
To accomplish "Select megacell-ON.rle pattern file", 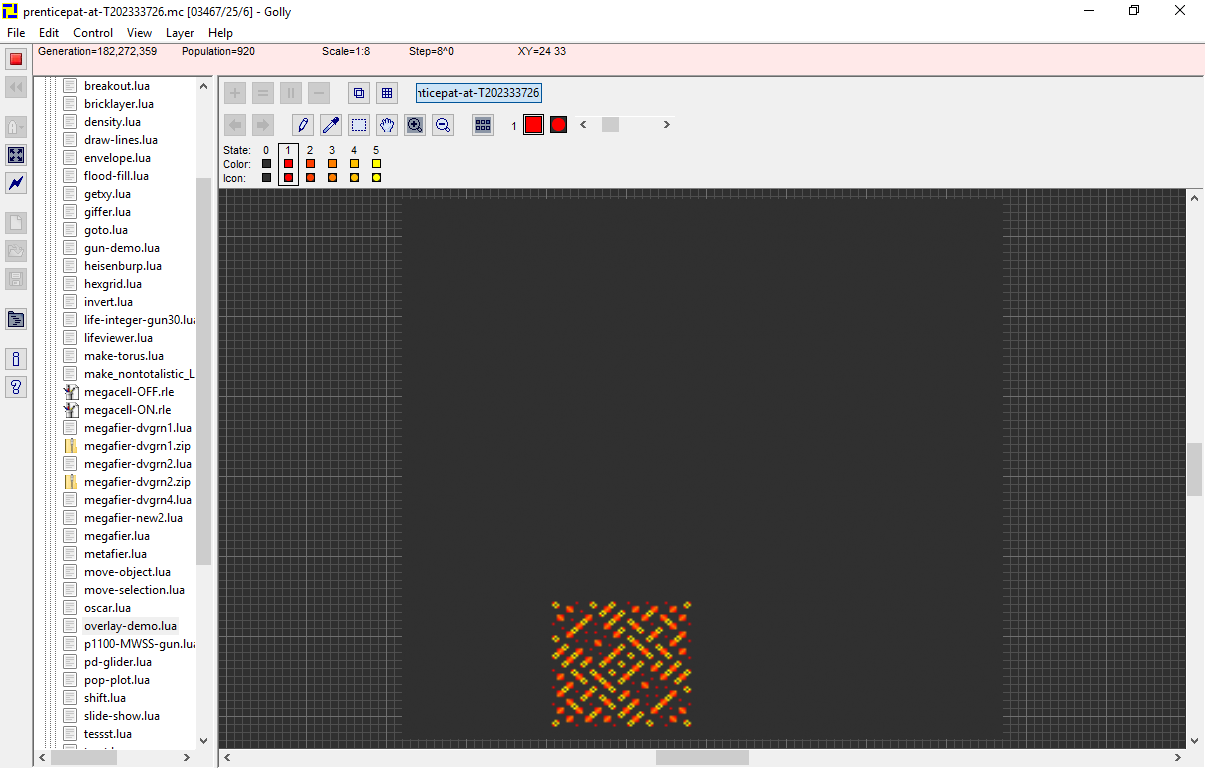I will pos(127,410).
